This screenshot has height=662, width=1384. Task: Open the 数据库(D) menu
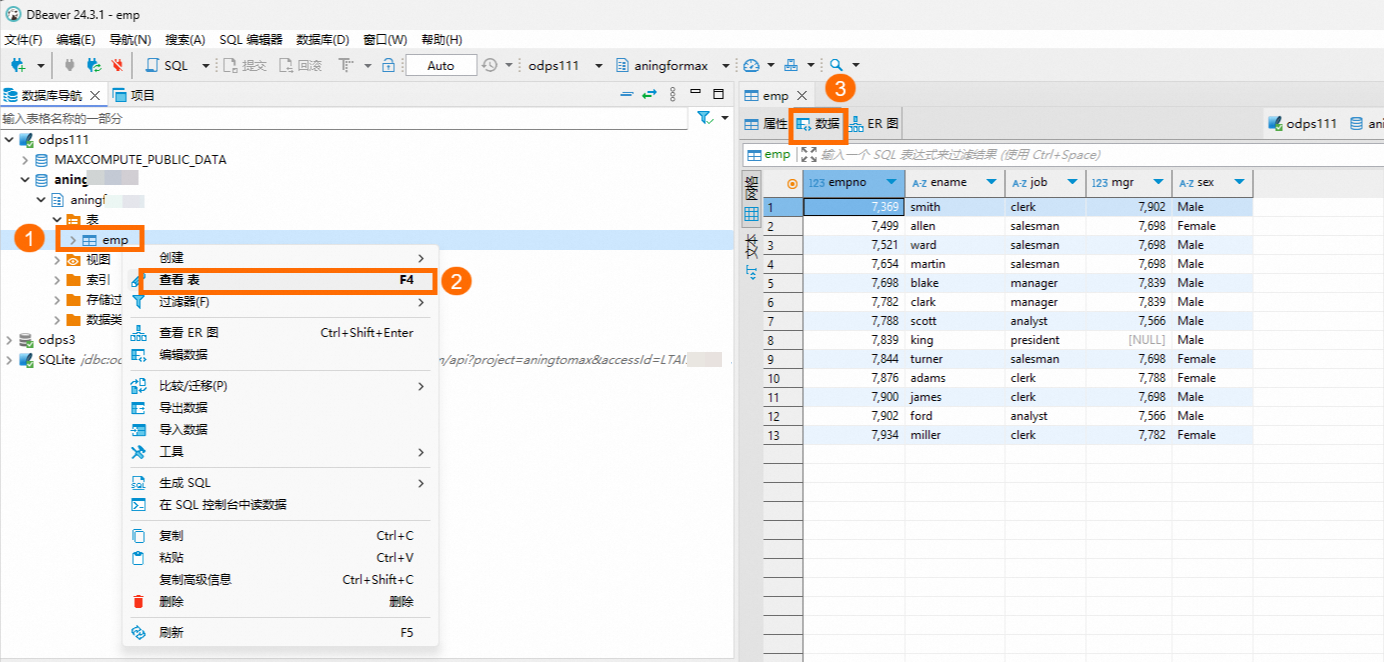click(x=323, y=40)
